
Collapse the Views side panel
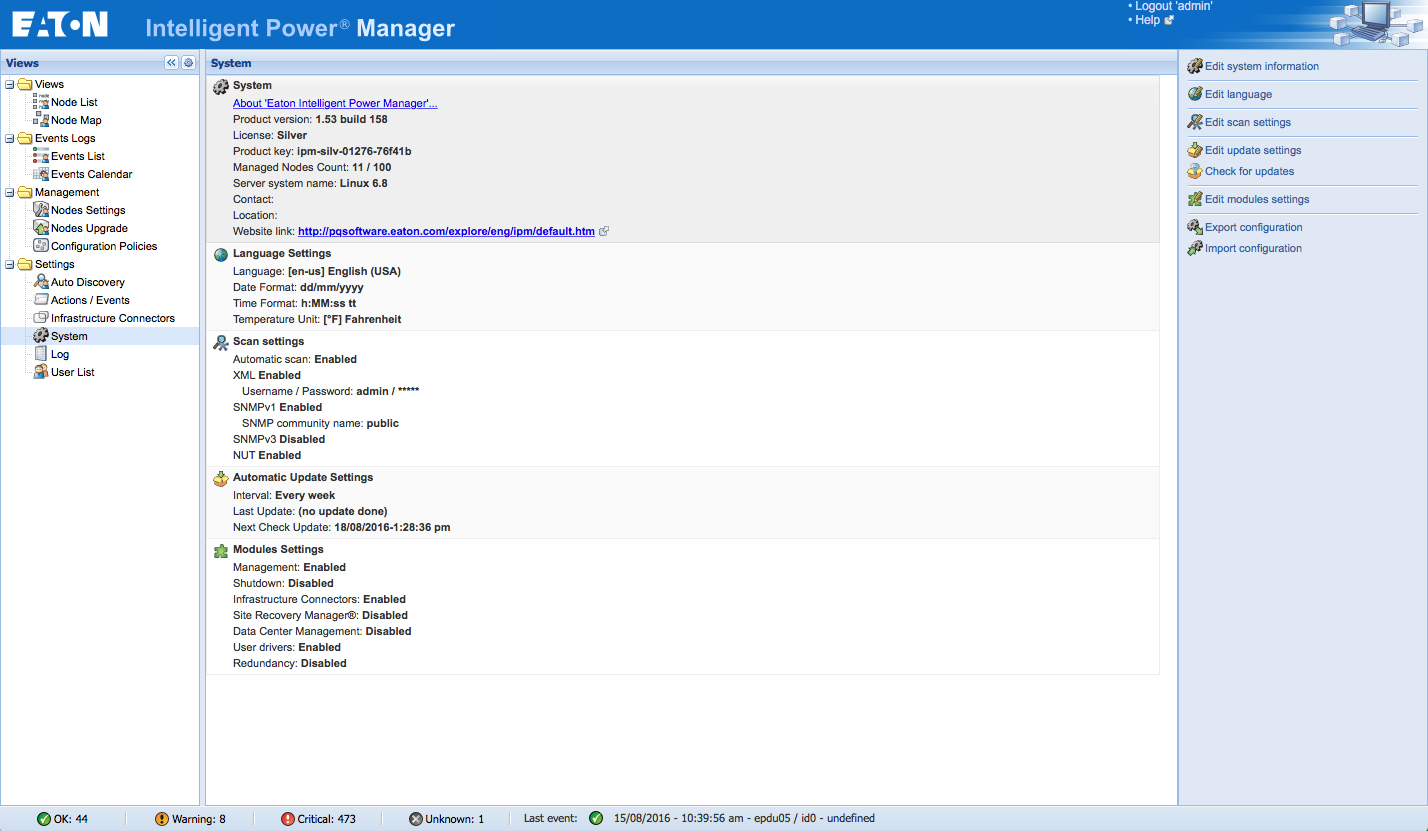[x=171, y=63]
